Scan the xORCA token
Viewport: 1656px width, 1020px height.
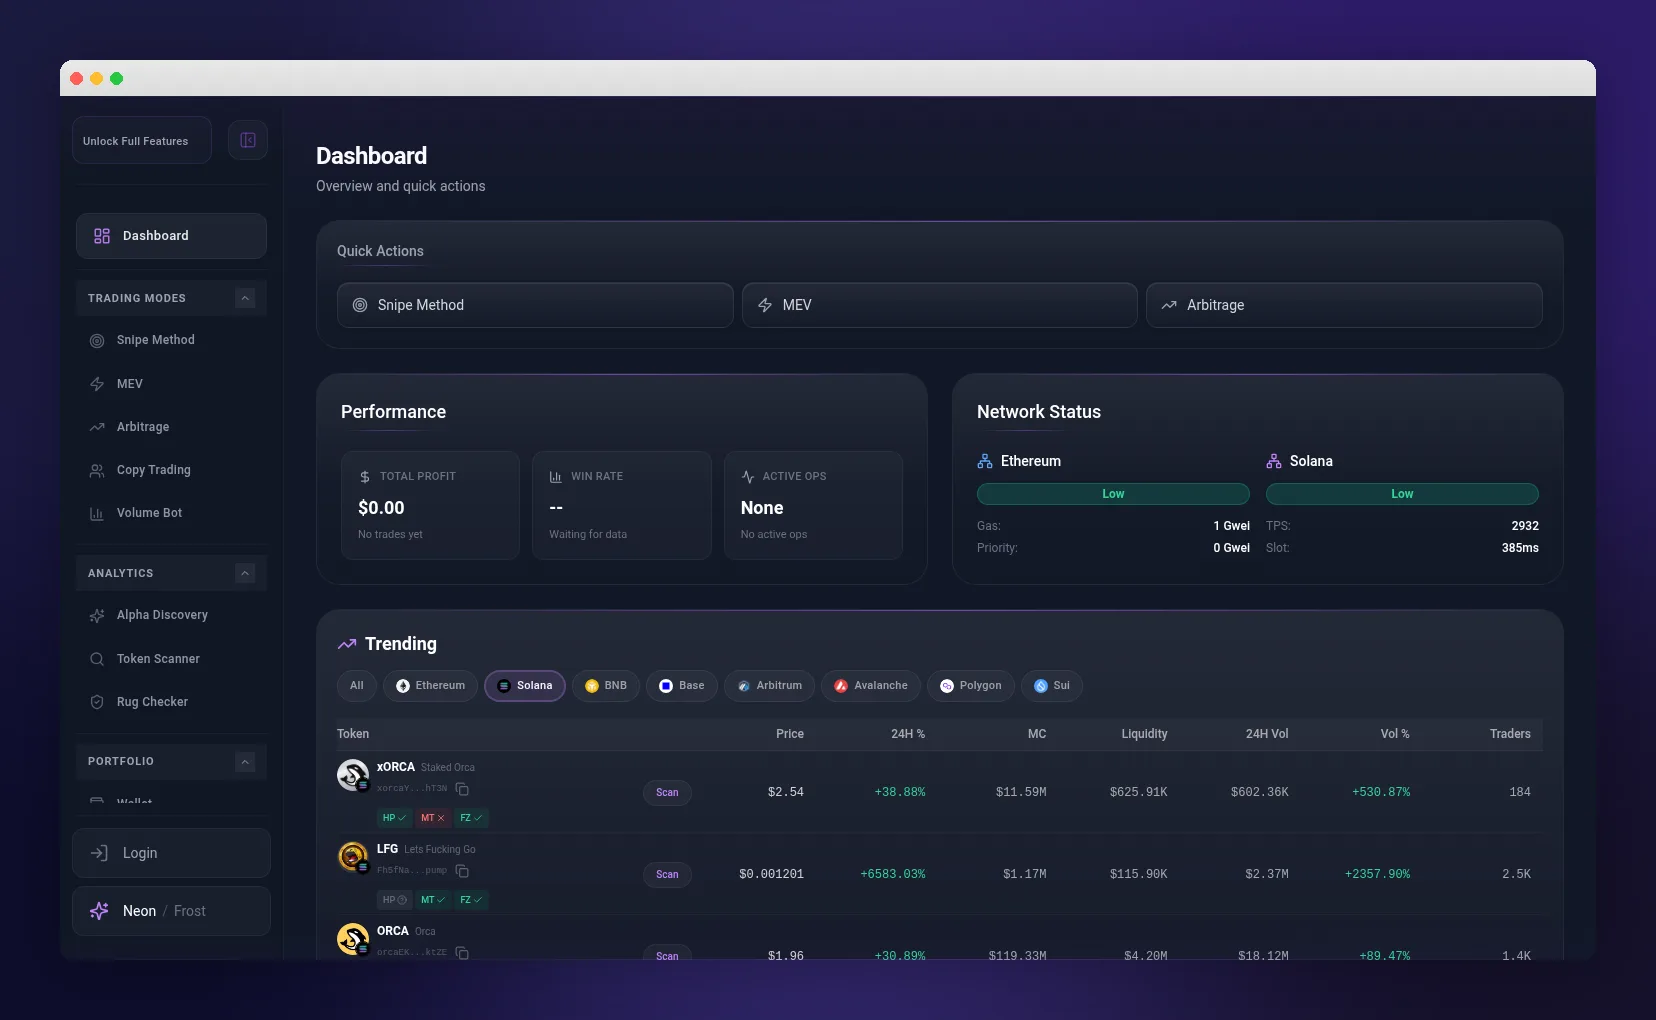(667, 793)
